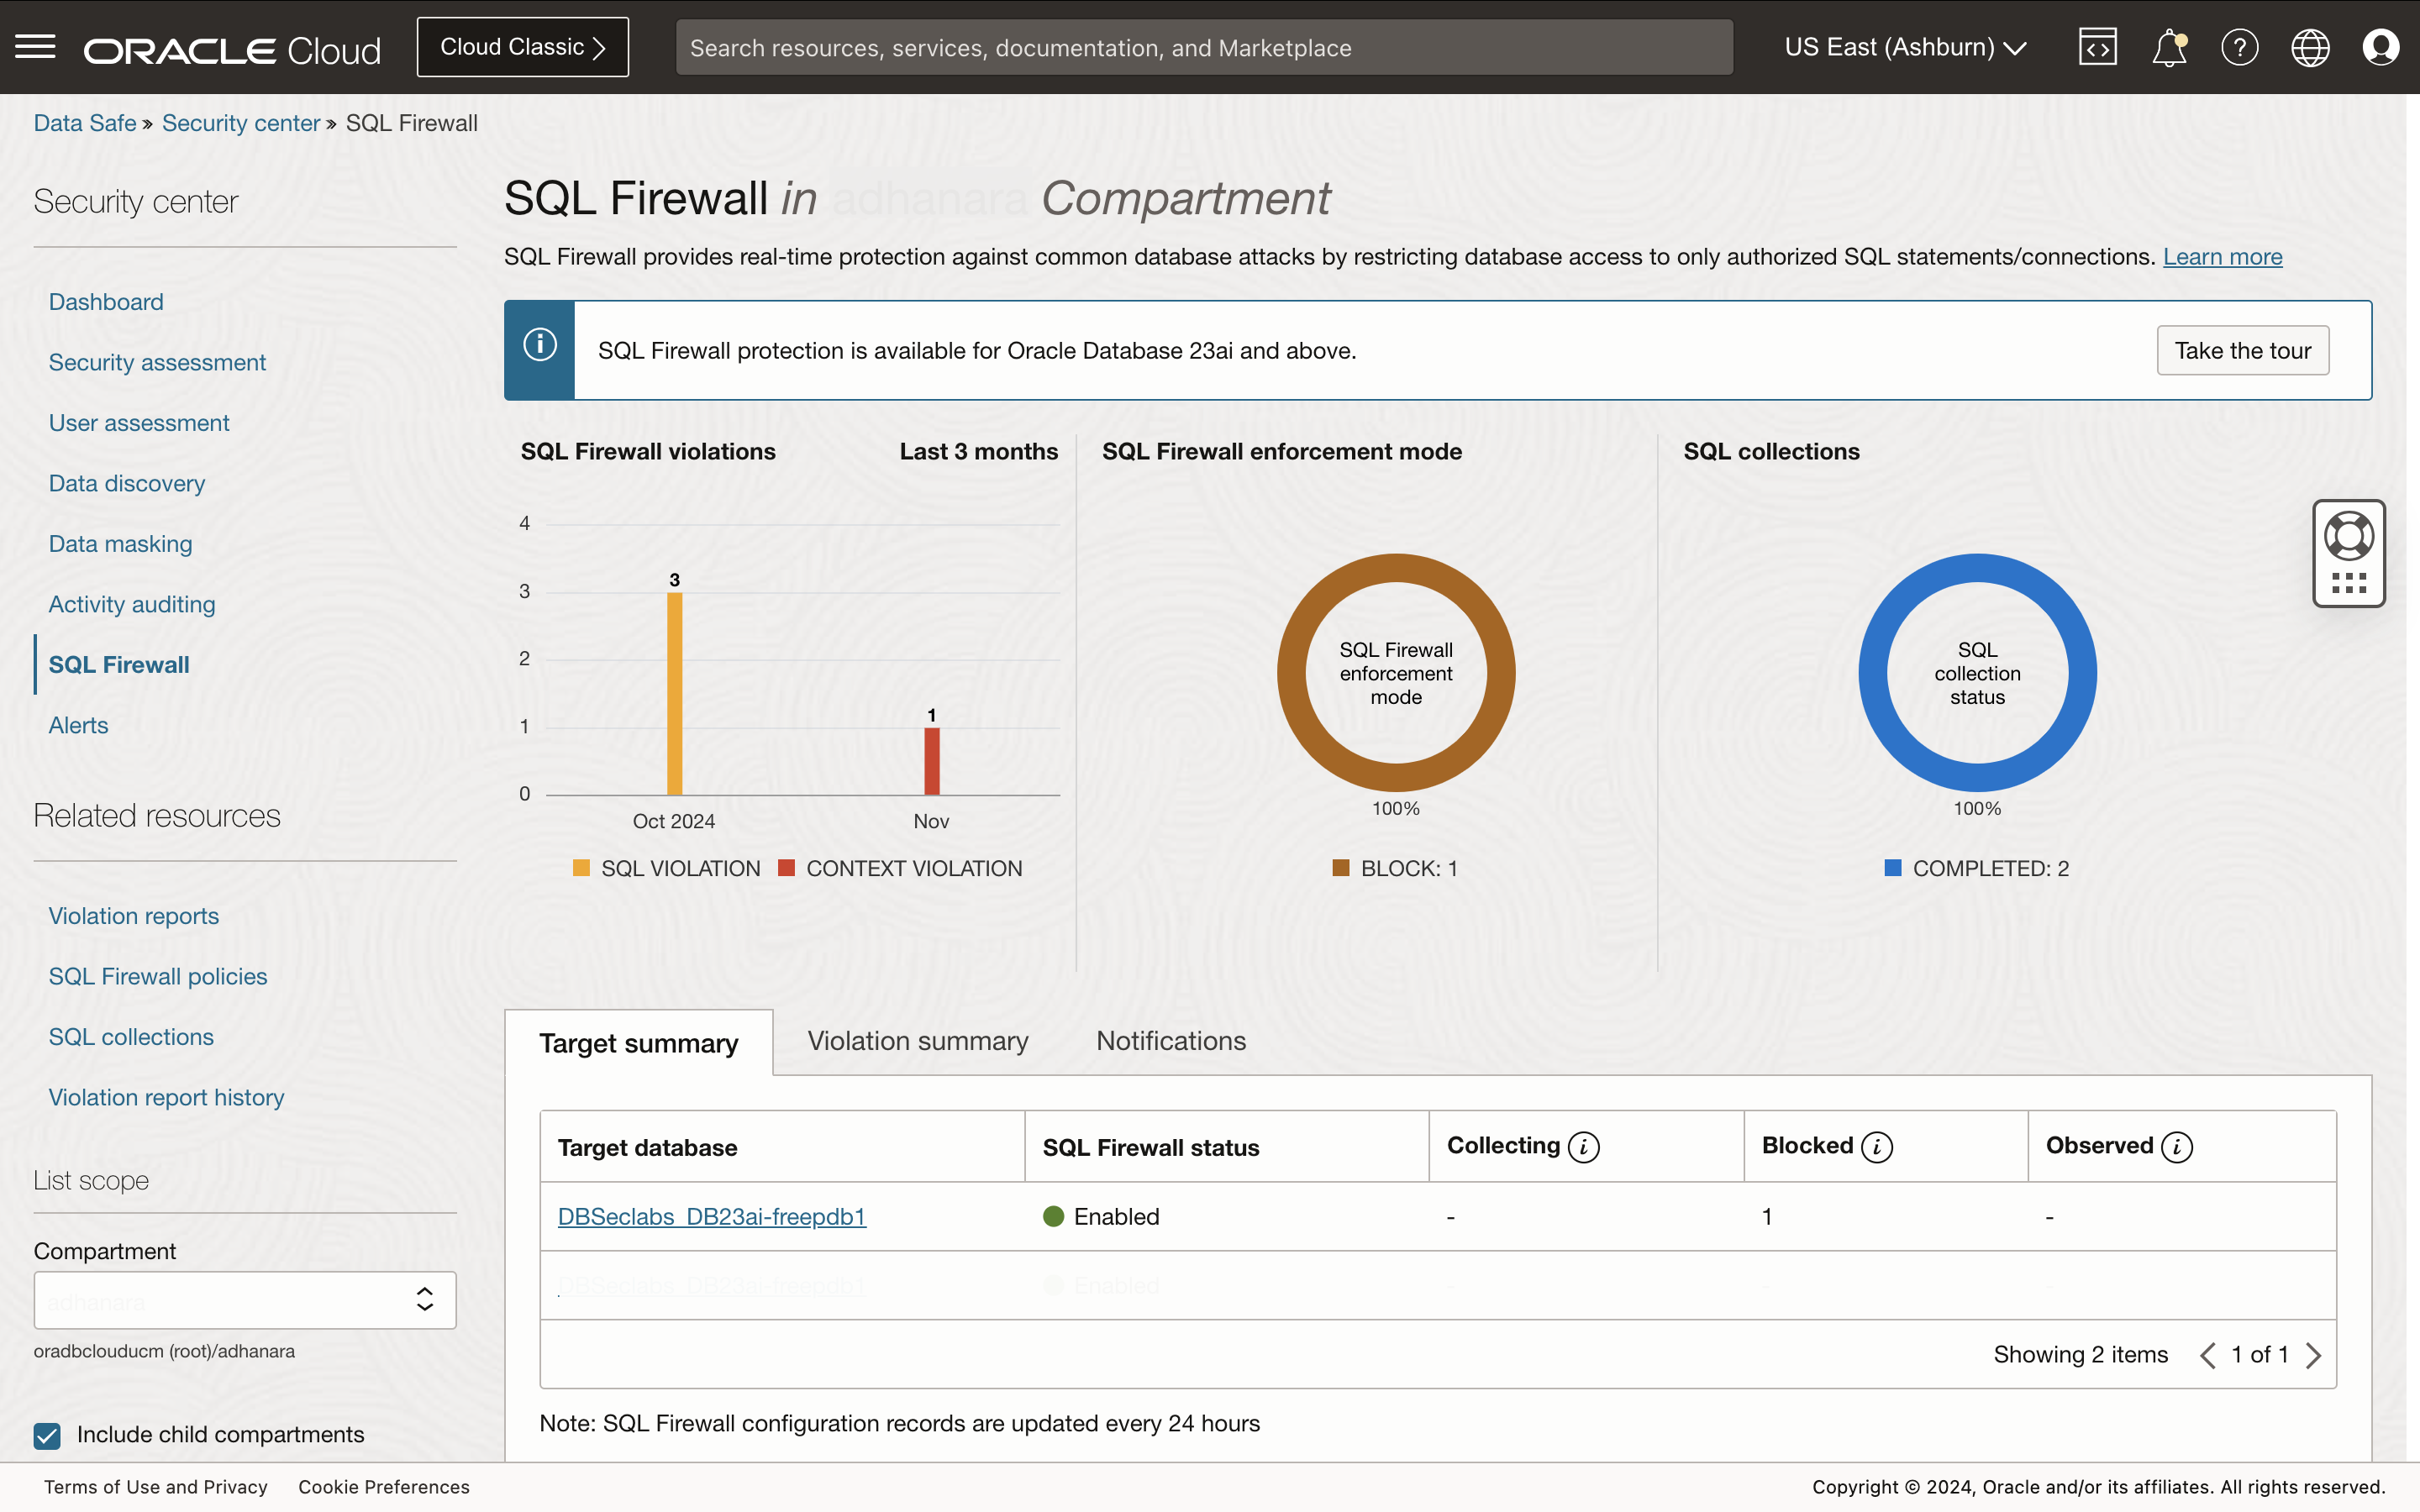The image size is (2420, 1512).
Task: Navigate to SQL Firewall policies
Action: coord(157,976)
